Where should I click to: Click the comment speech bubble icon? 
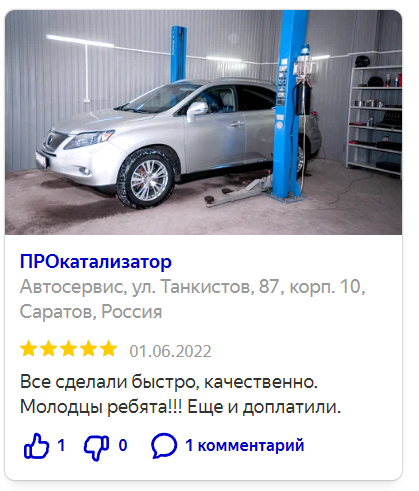164,446
